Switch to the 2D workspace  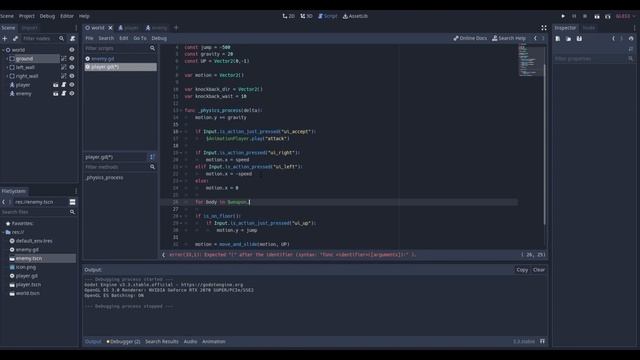(289, 16)
